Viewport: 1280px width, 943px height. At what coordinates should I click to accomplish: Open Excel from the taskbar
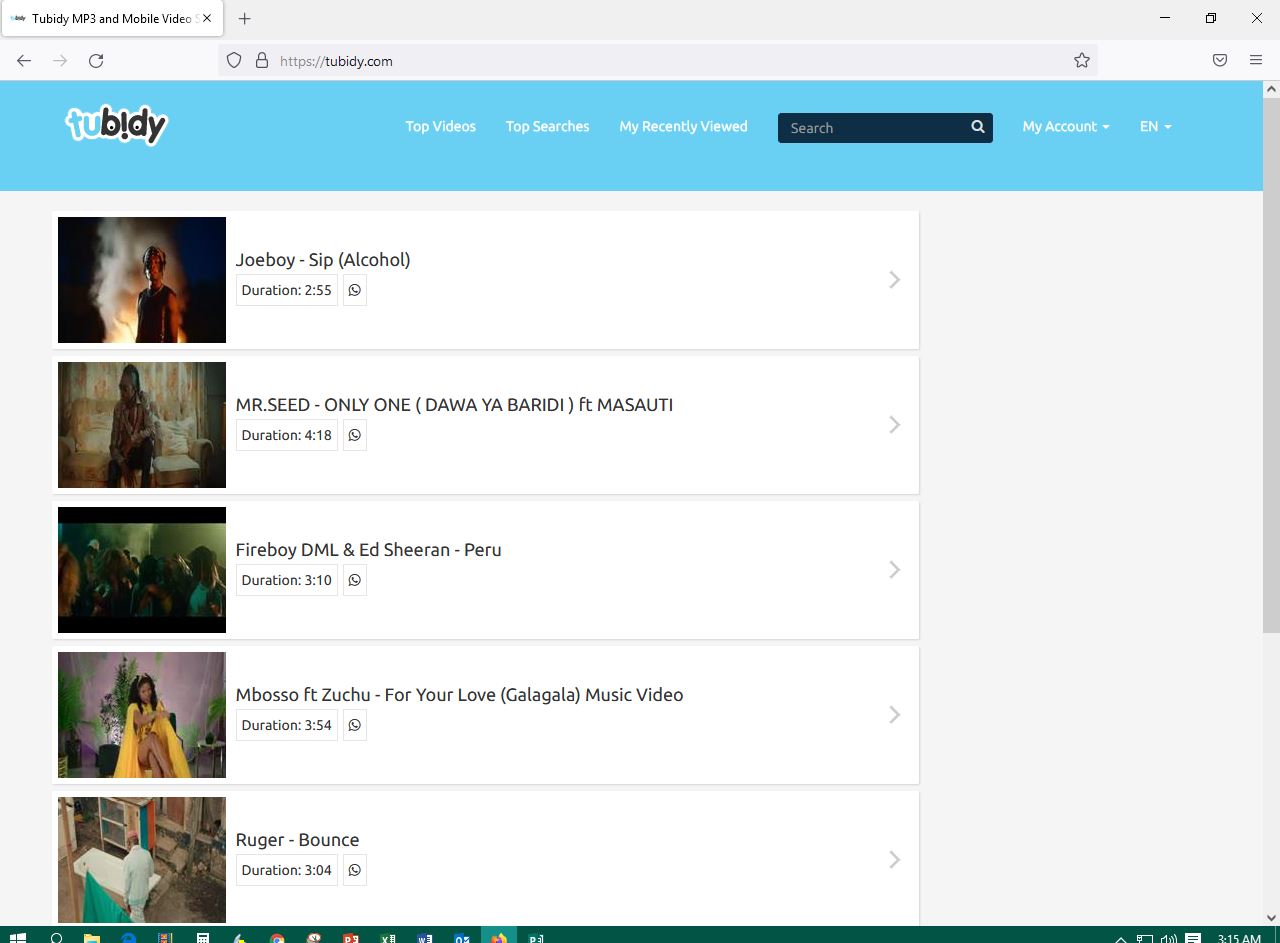[388, 938]
